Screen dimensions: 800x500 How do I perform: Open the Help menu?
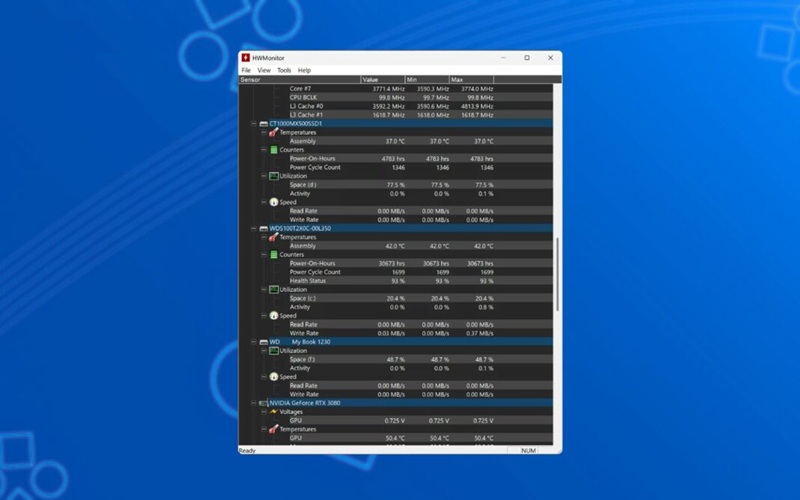(304, 70)
